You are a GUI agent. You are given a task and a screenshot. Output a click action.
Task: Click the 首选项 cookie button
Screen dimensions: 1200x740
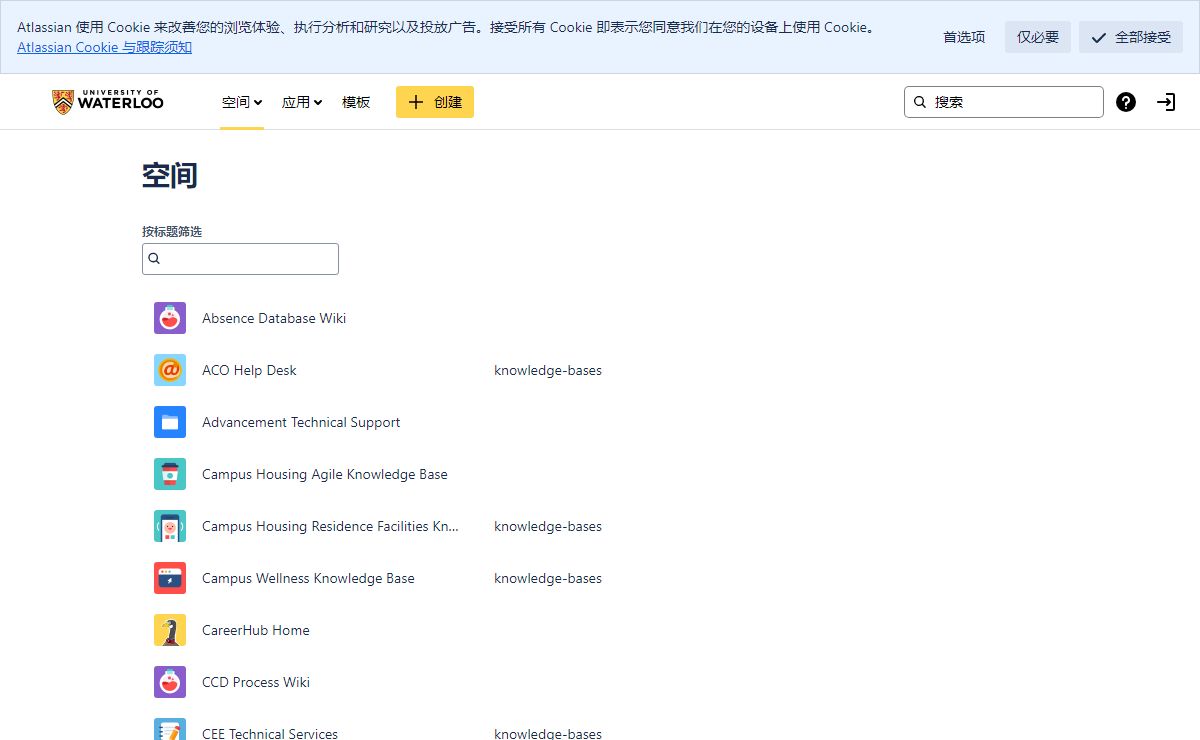click(x=964, y=37)
